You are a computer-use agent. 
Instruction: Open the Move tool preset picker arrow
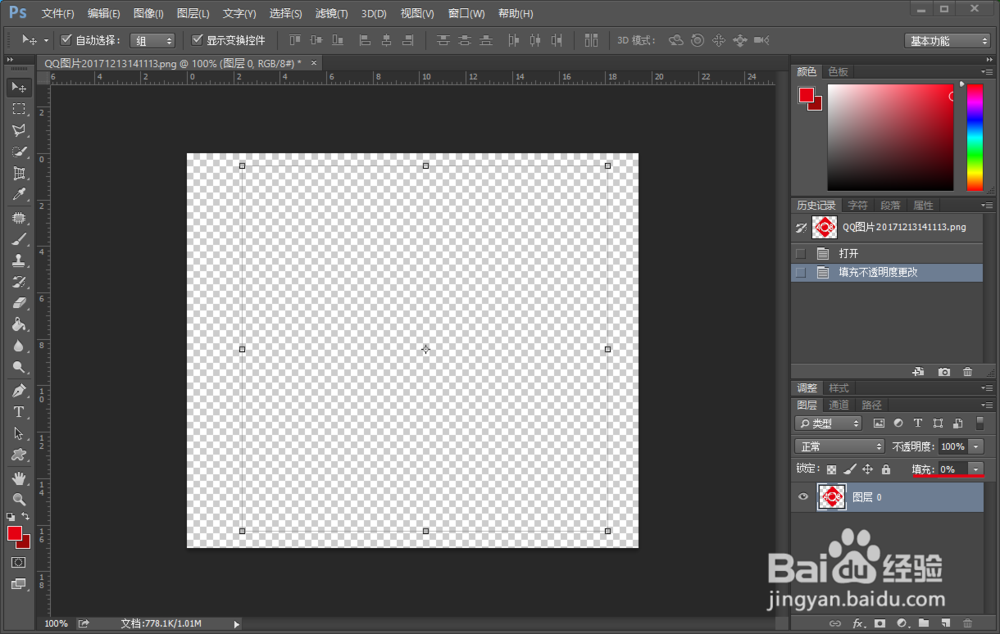coord(46,41)
